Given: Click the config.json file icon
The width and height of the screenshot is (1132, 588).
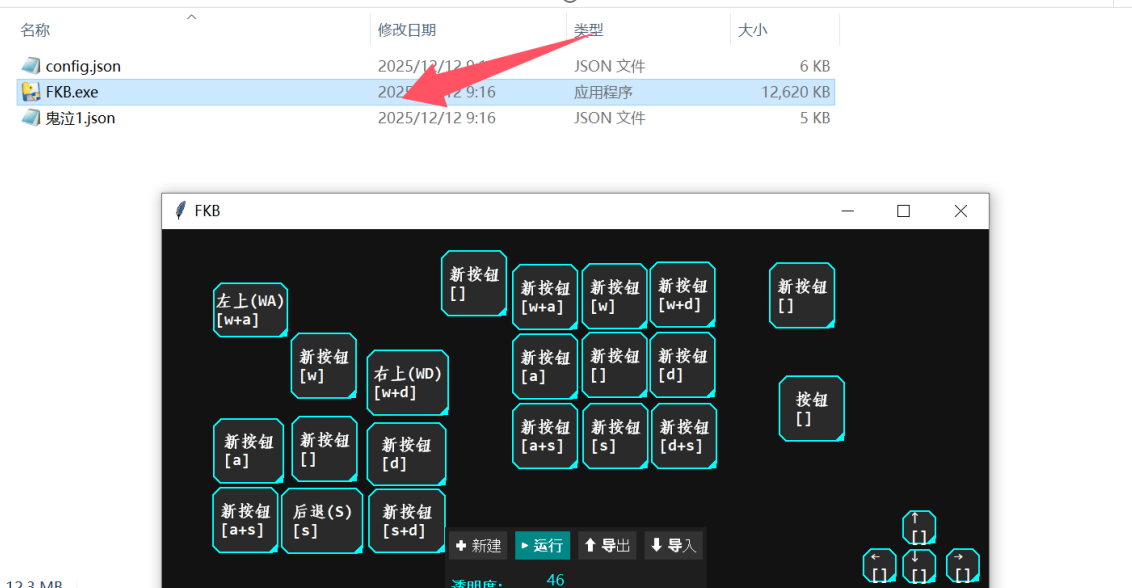Looking at the screenshot, I should click(x=31, y=66).
